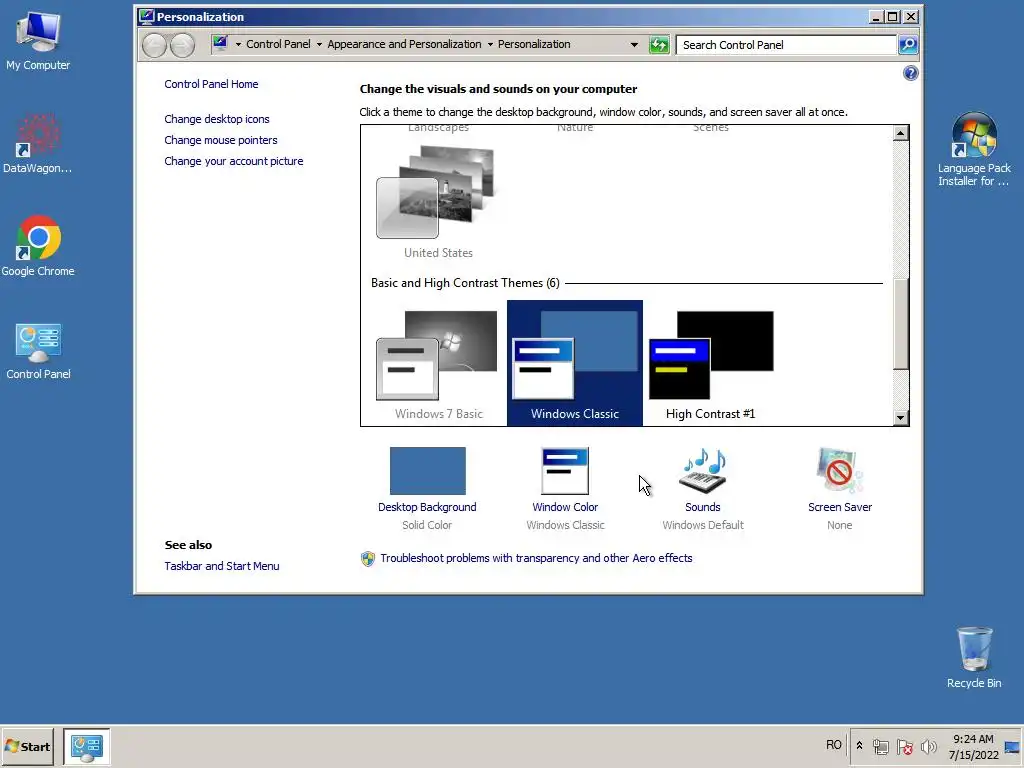Click Personalization breadcrumb
Screen dimensions: 1024x768
(x=534, y=44)
